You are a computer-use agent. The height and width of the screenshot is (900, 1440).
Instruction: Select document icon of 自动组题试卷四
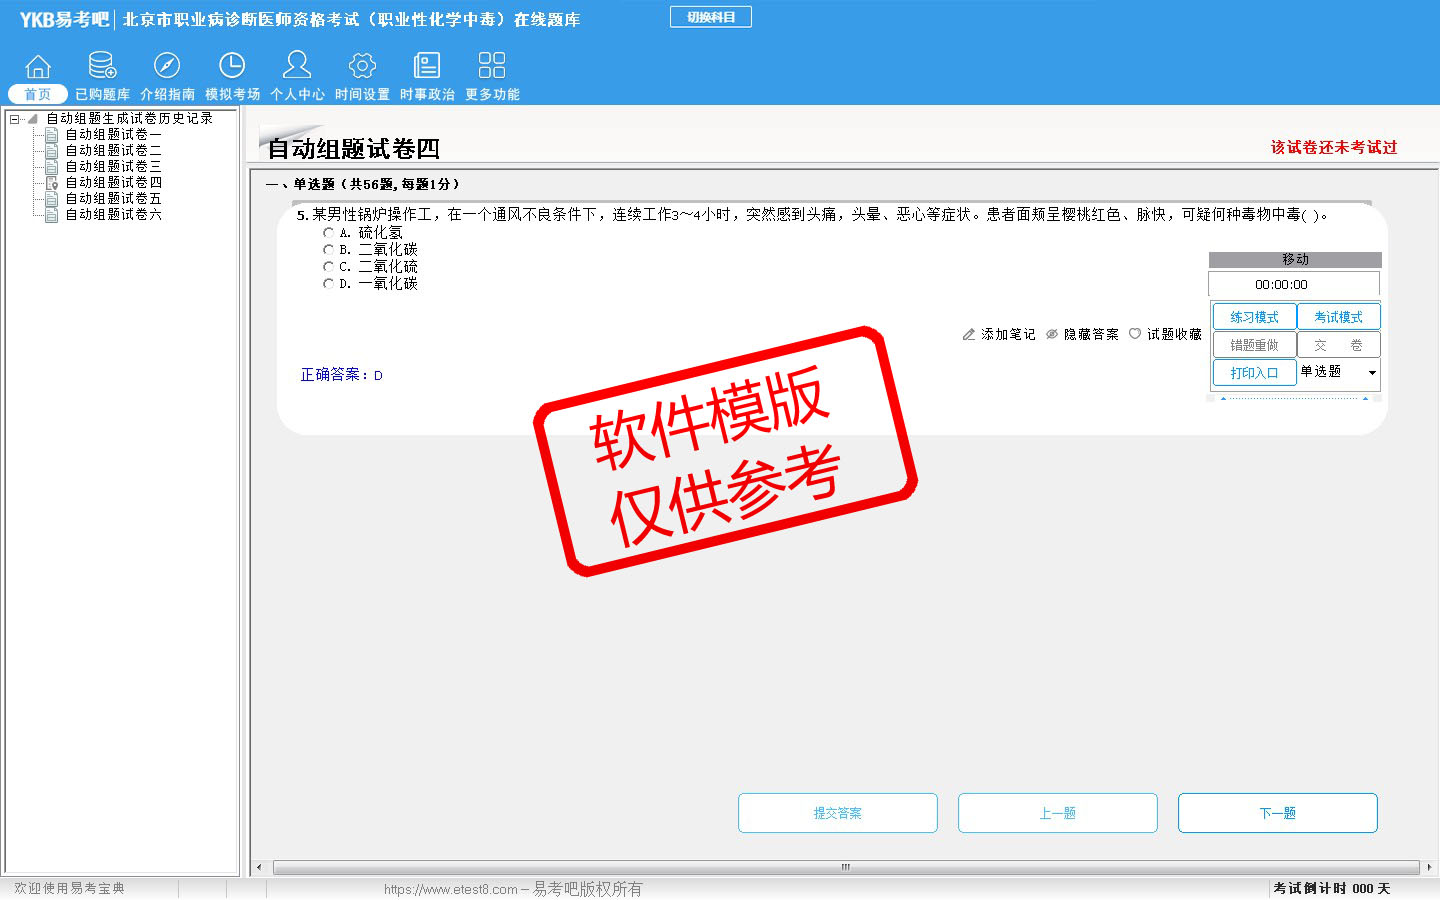click(52, 182)
